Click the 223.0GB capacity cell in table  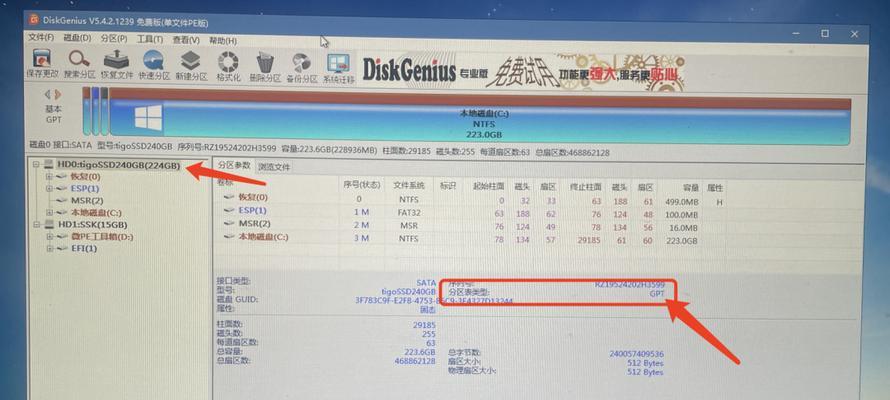[682, 241]
